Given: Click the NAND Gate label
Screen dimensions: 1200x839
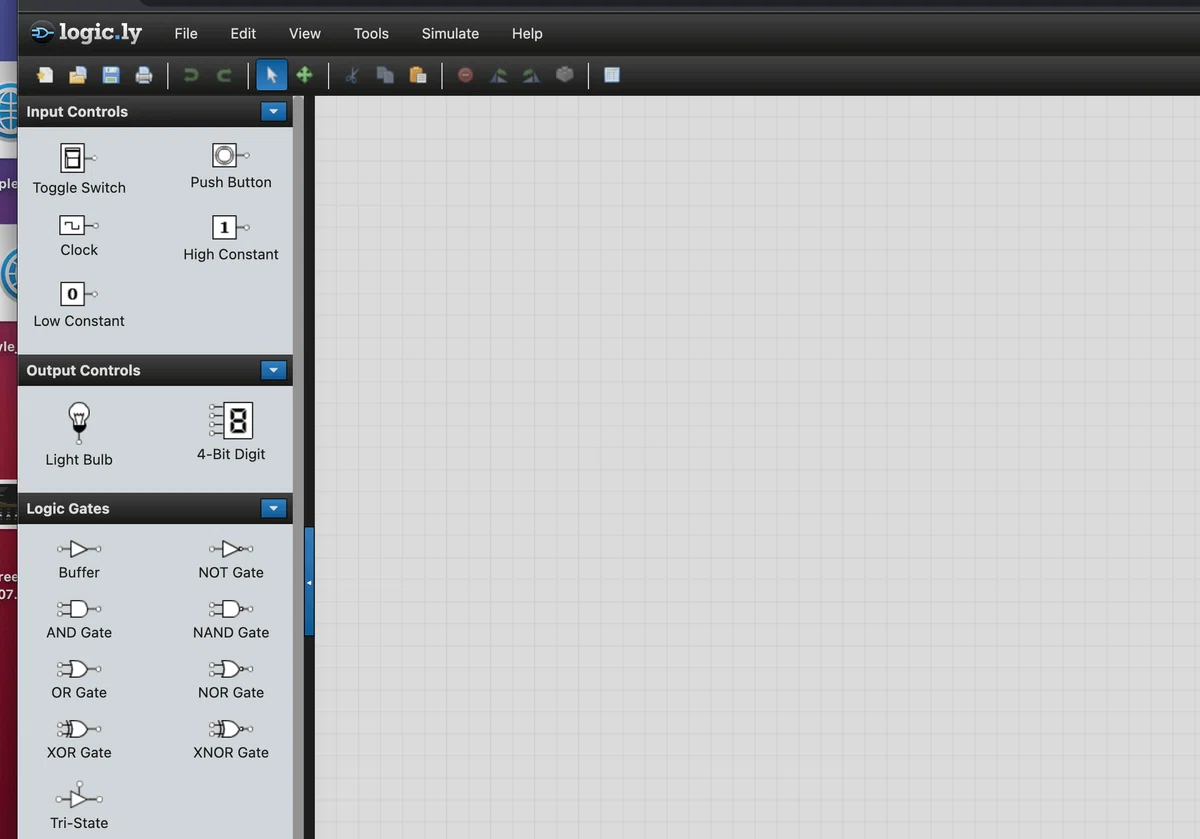Looking at the screenshot, I should pyautogui.click(x=231, y=633).
